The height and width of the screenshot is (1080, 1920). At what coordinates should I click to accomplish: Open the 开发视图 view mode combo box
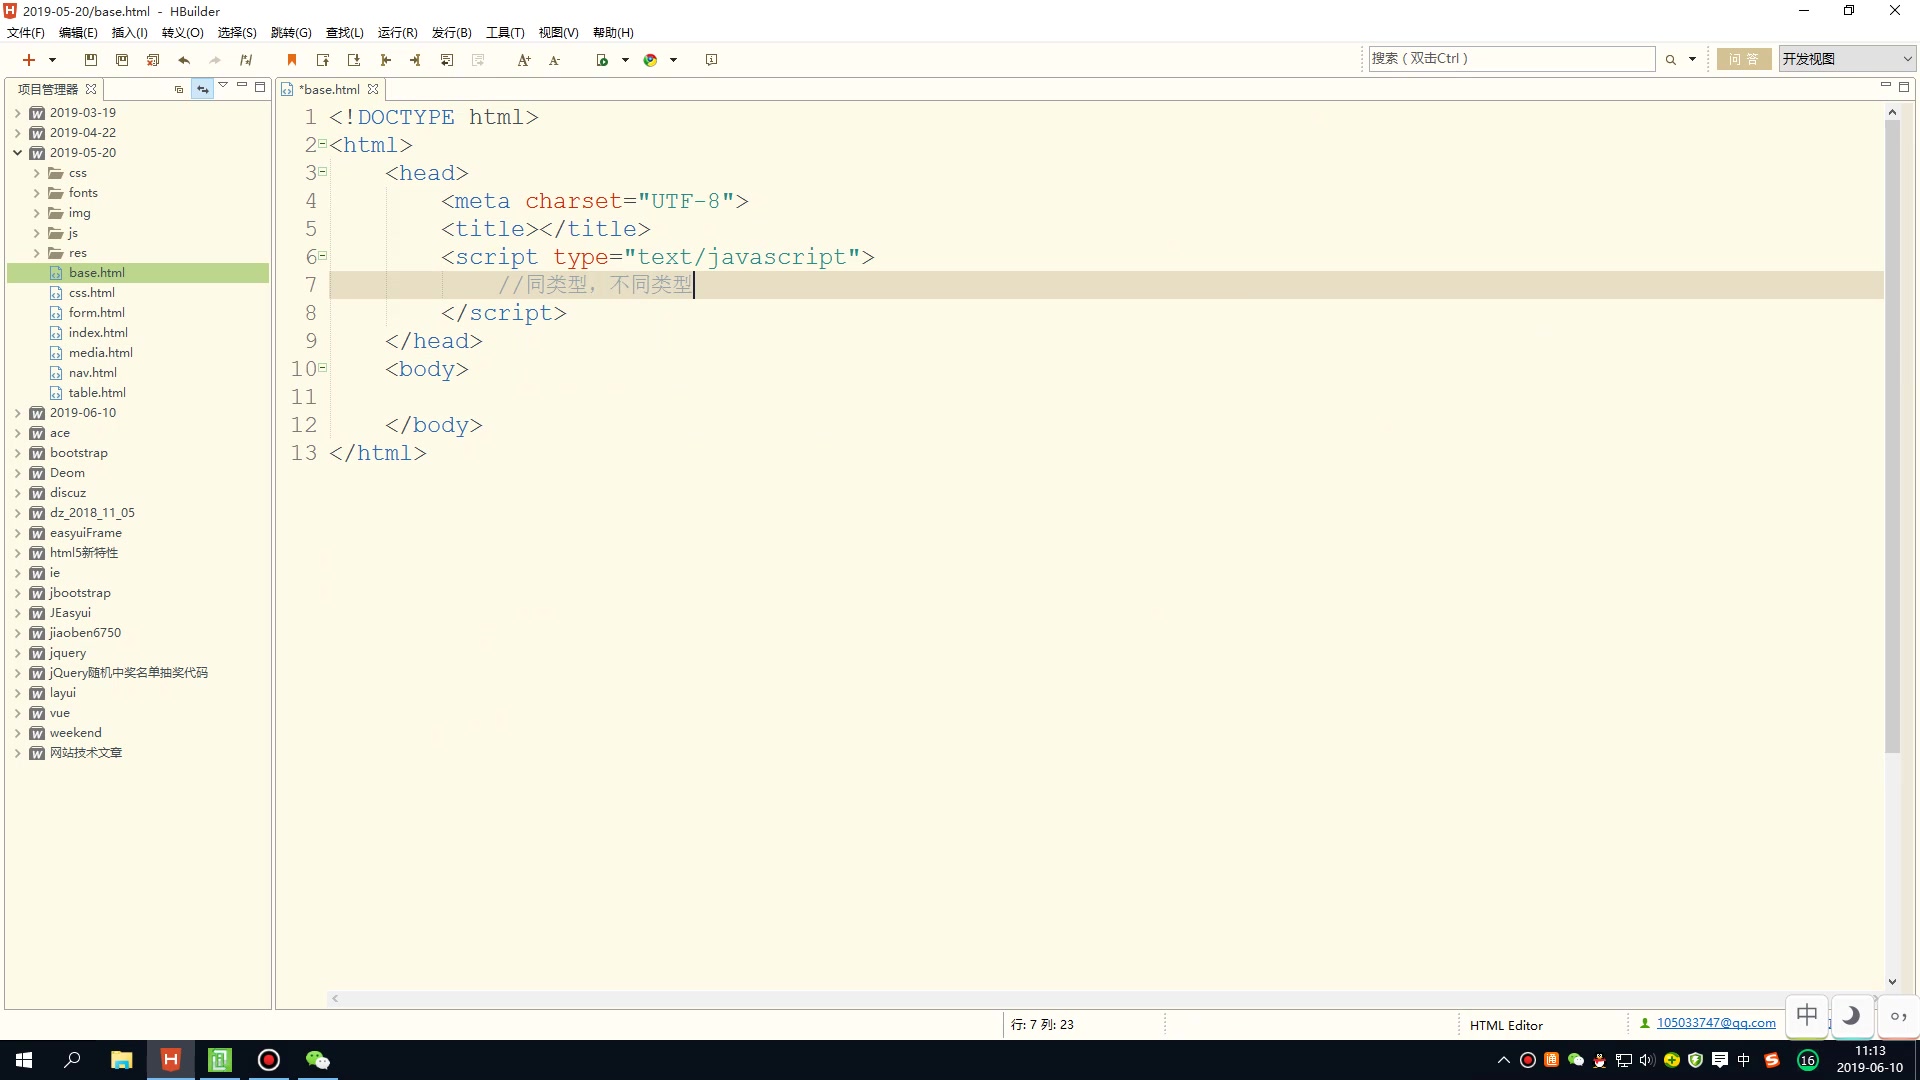tap(1846, 59)
